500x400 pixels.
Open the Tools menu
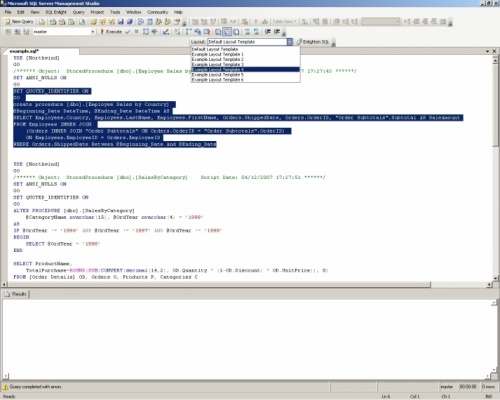click(115, 12)
